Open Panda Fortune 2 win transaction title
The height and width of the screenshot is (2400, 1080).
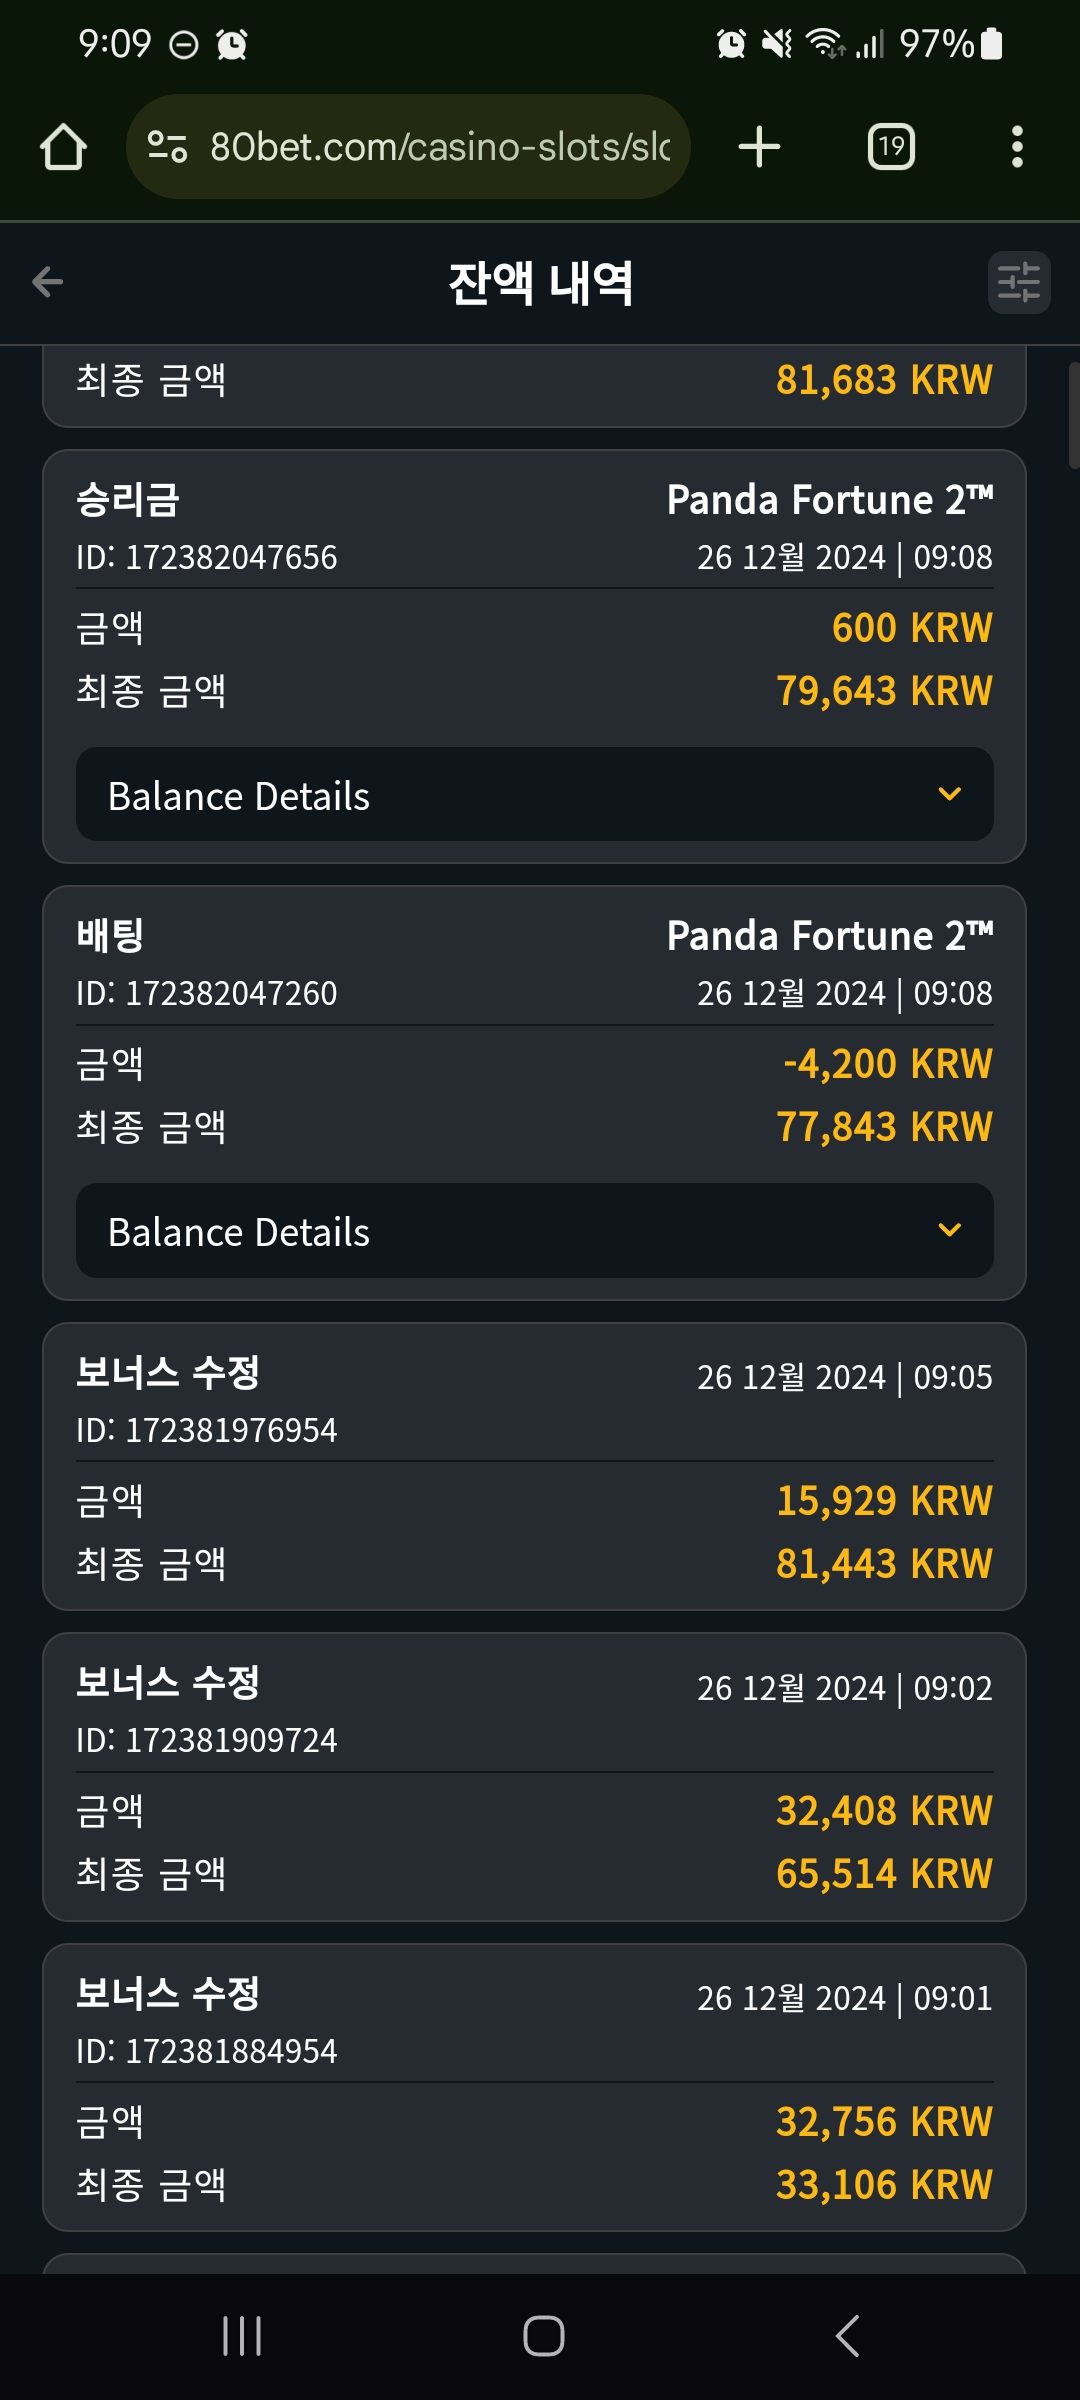[x=830, y=500]
